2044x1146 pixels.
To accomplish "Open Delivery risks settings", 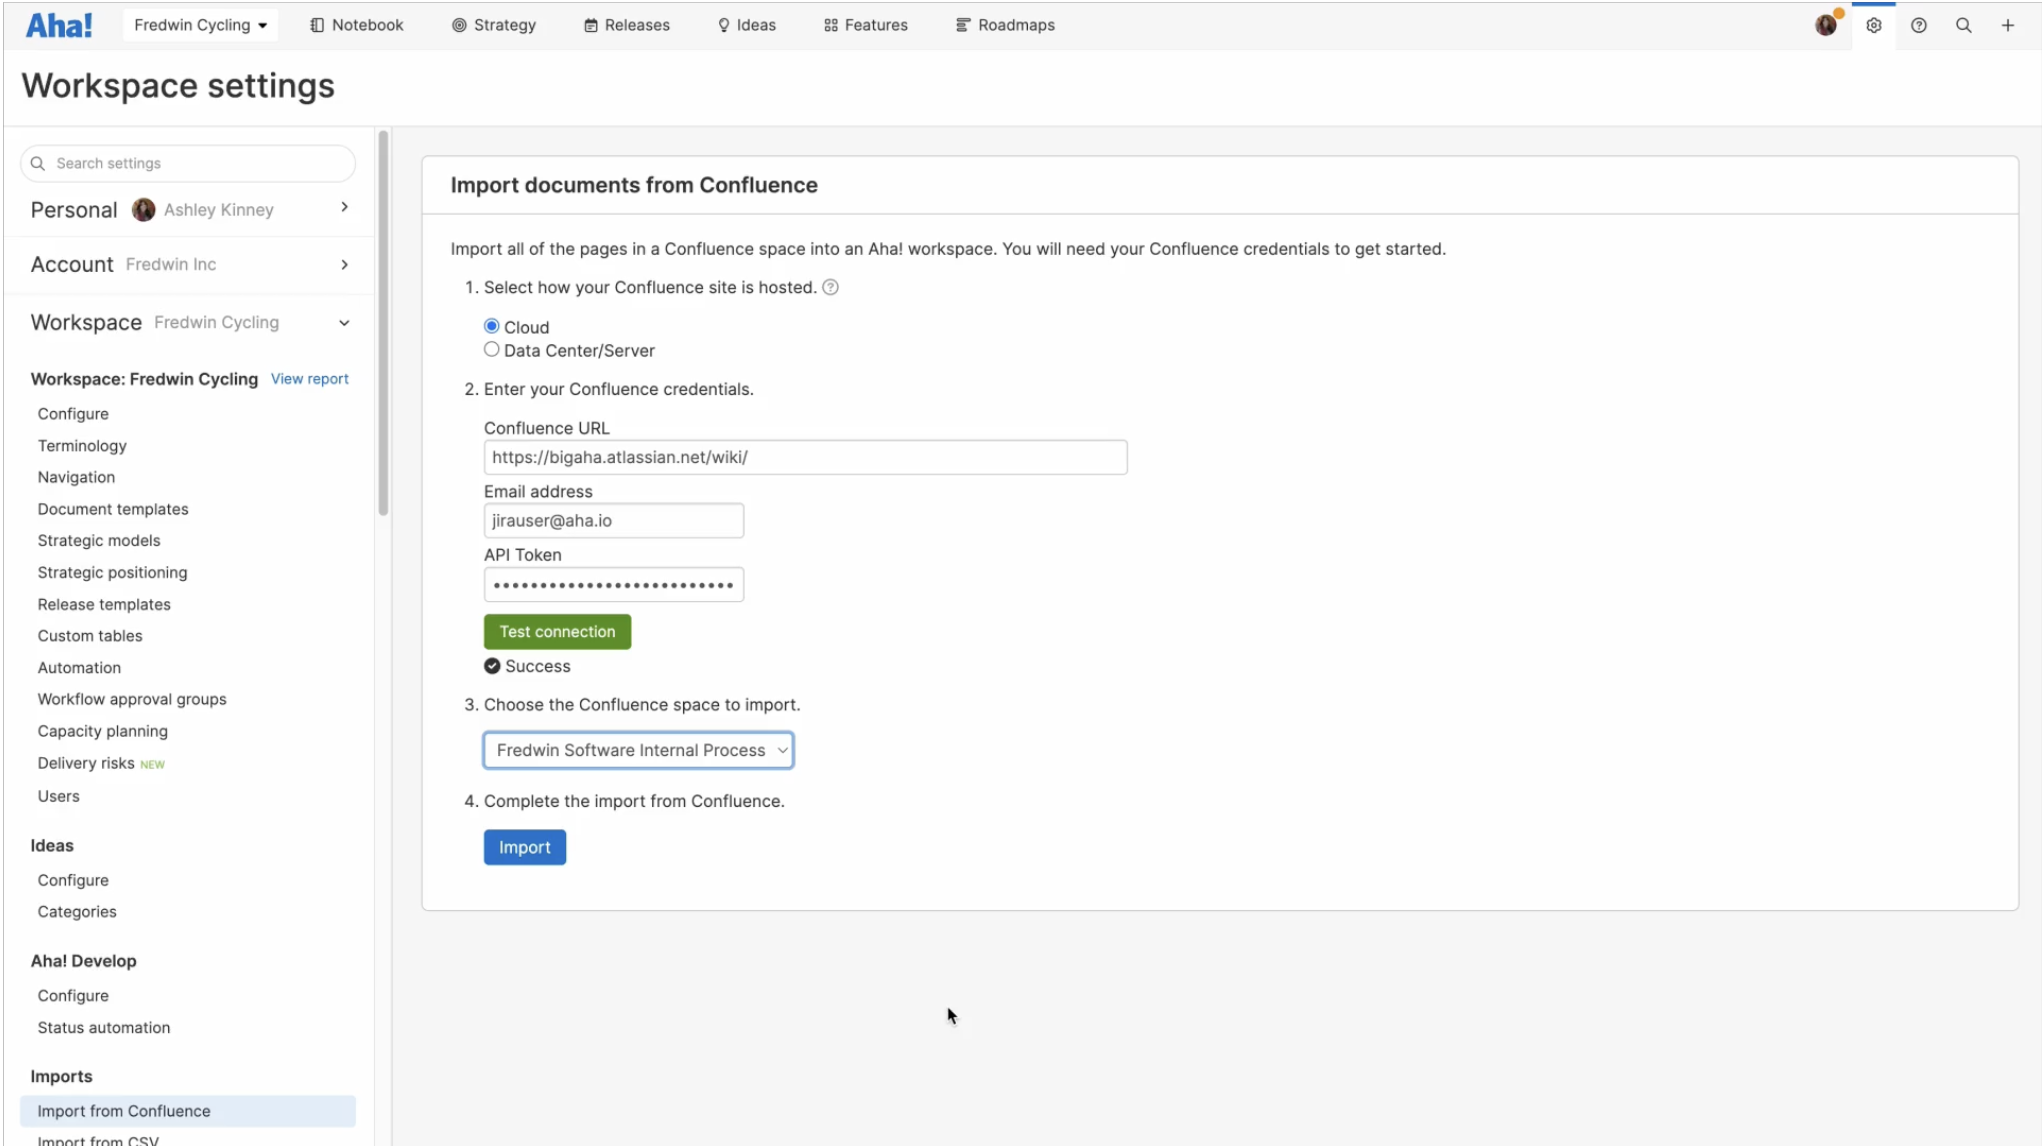I will [86, 763].
